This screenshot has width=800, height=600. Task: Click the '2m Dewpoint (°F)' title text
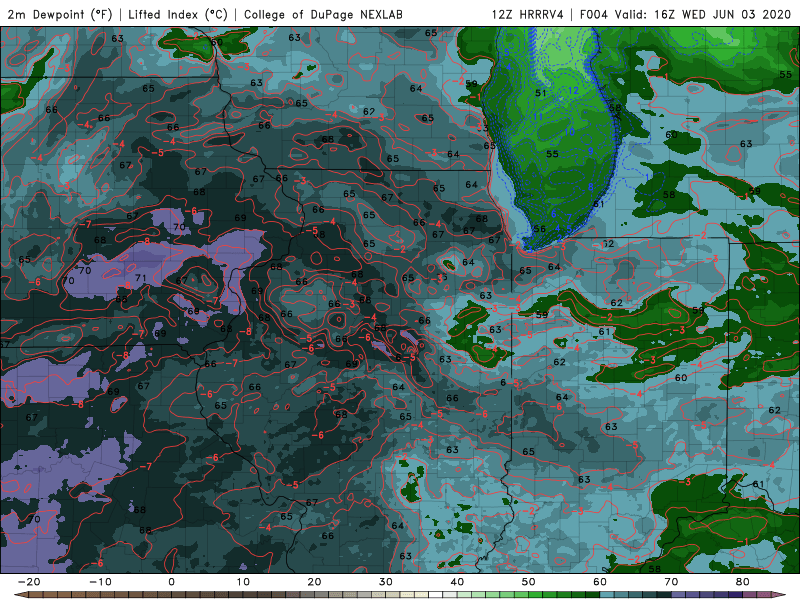[x=59, y=14]
